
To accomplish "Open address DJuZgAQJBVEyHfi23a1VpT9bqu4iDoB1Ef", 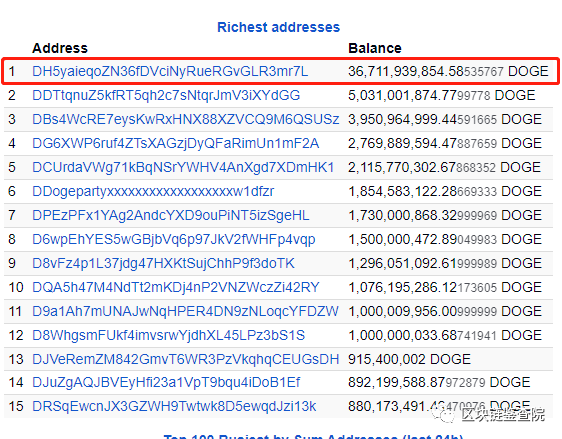I will [x=166, y=382].
